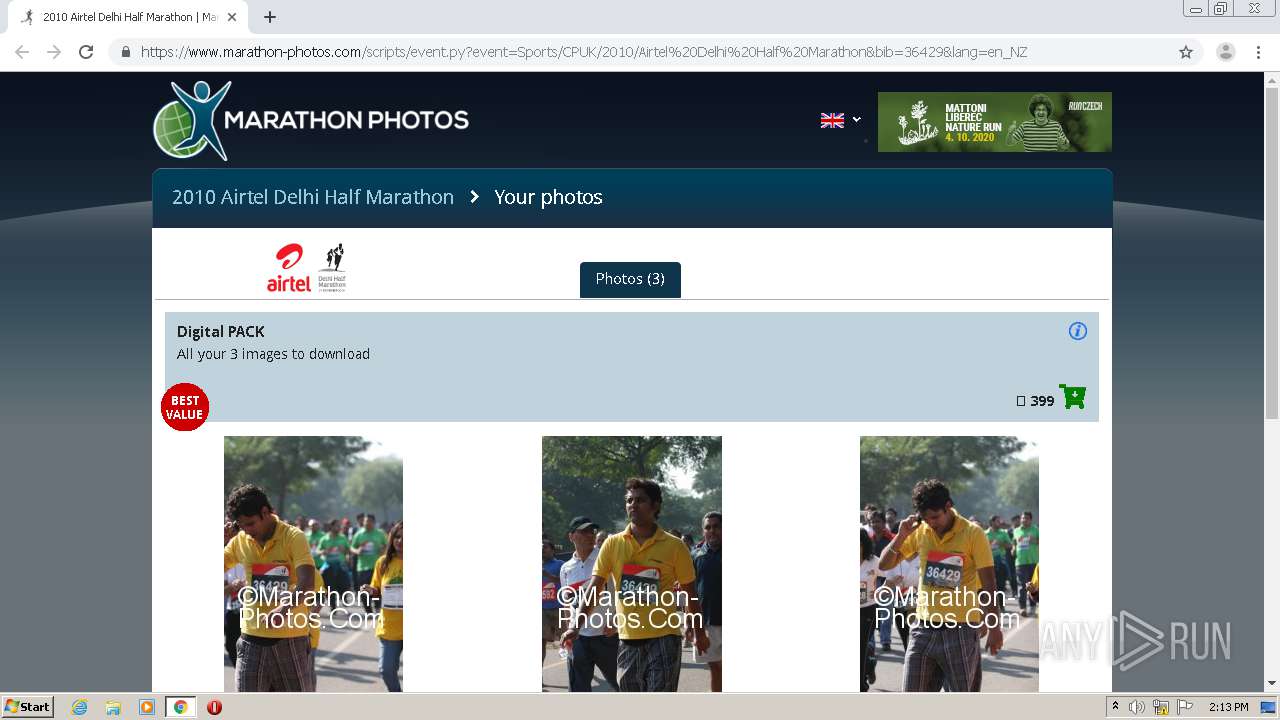View site security lock information
1280x720 pixels.
pyautogui.click(x=125, y=52)
